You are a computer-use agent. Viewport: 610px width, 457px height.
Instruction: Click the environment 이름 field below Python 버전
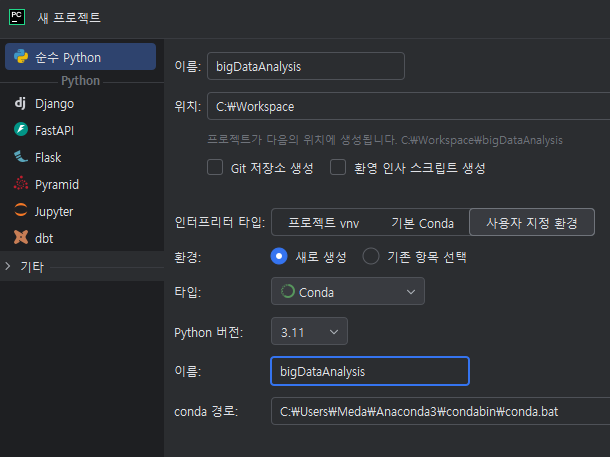[370, 371]
